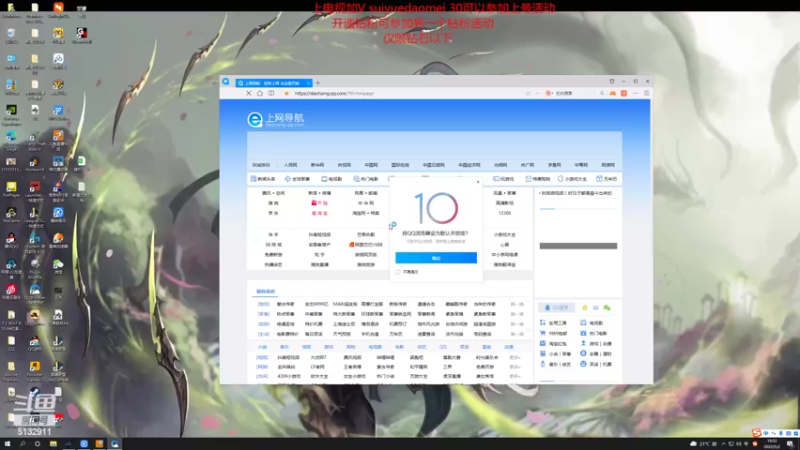Close the default browser prompt dialog
Image resolution: width=800 pixels, height=450 pixels.
[478, 182]
